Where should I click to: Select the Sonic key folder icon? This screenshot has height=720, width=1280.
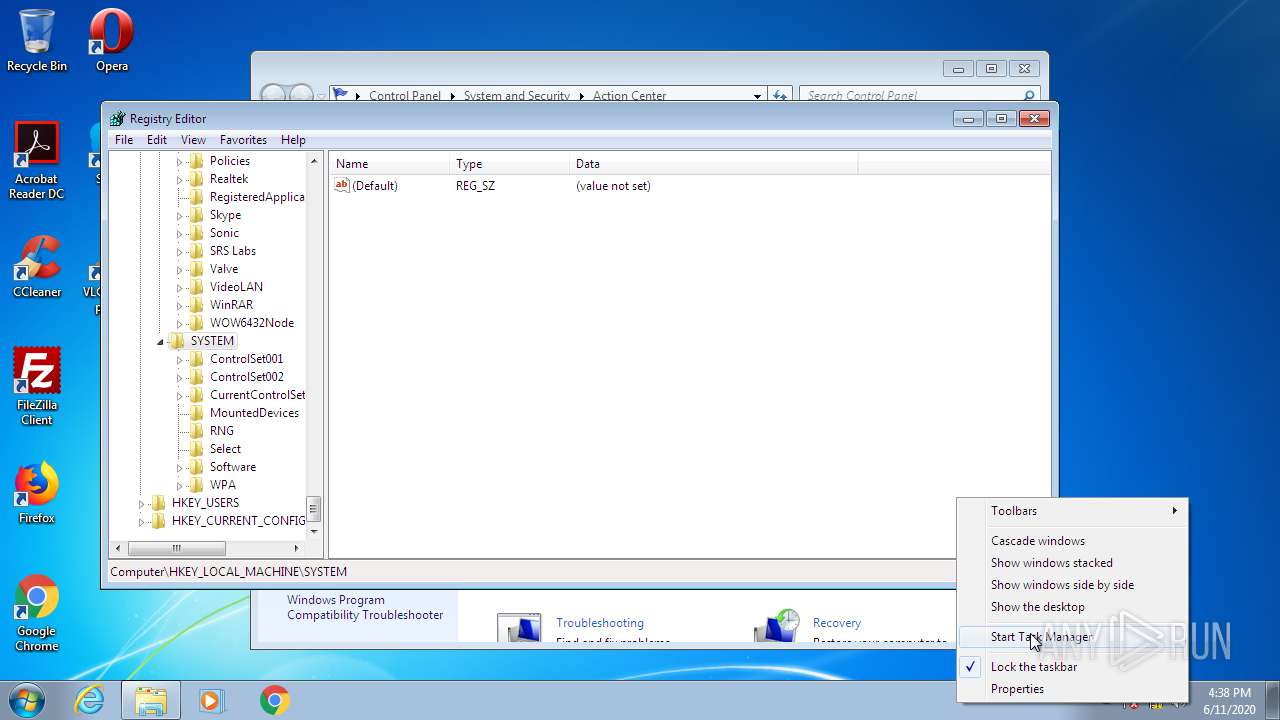point(196,233)
